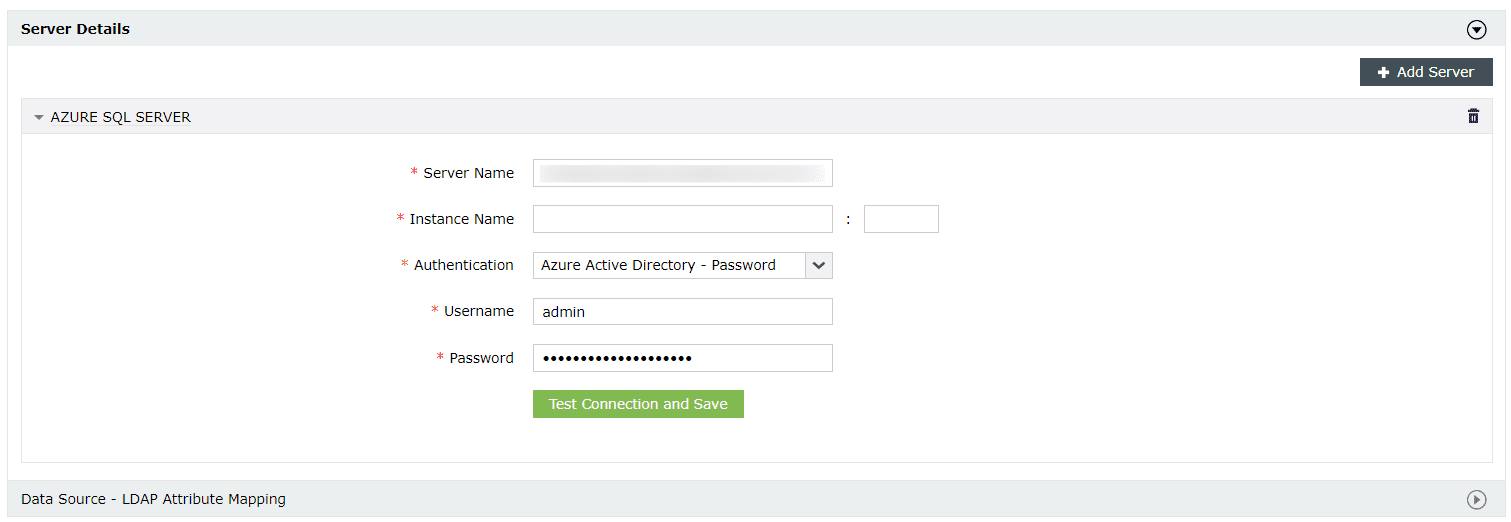Click the Password field label

click(481, 358)
